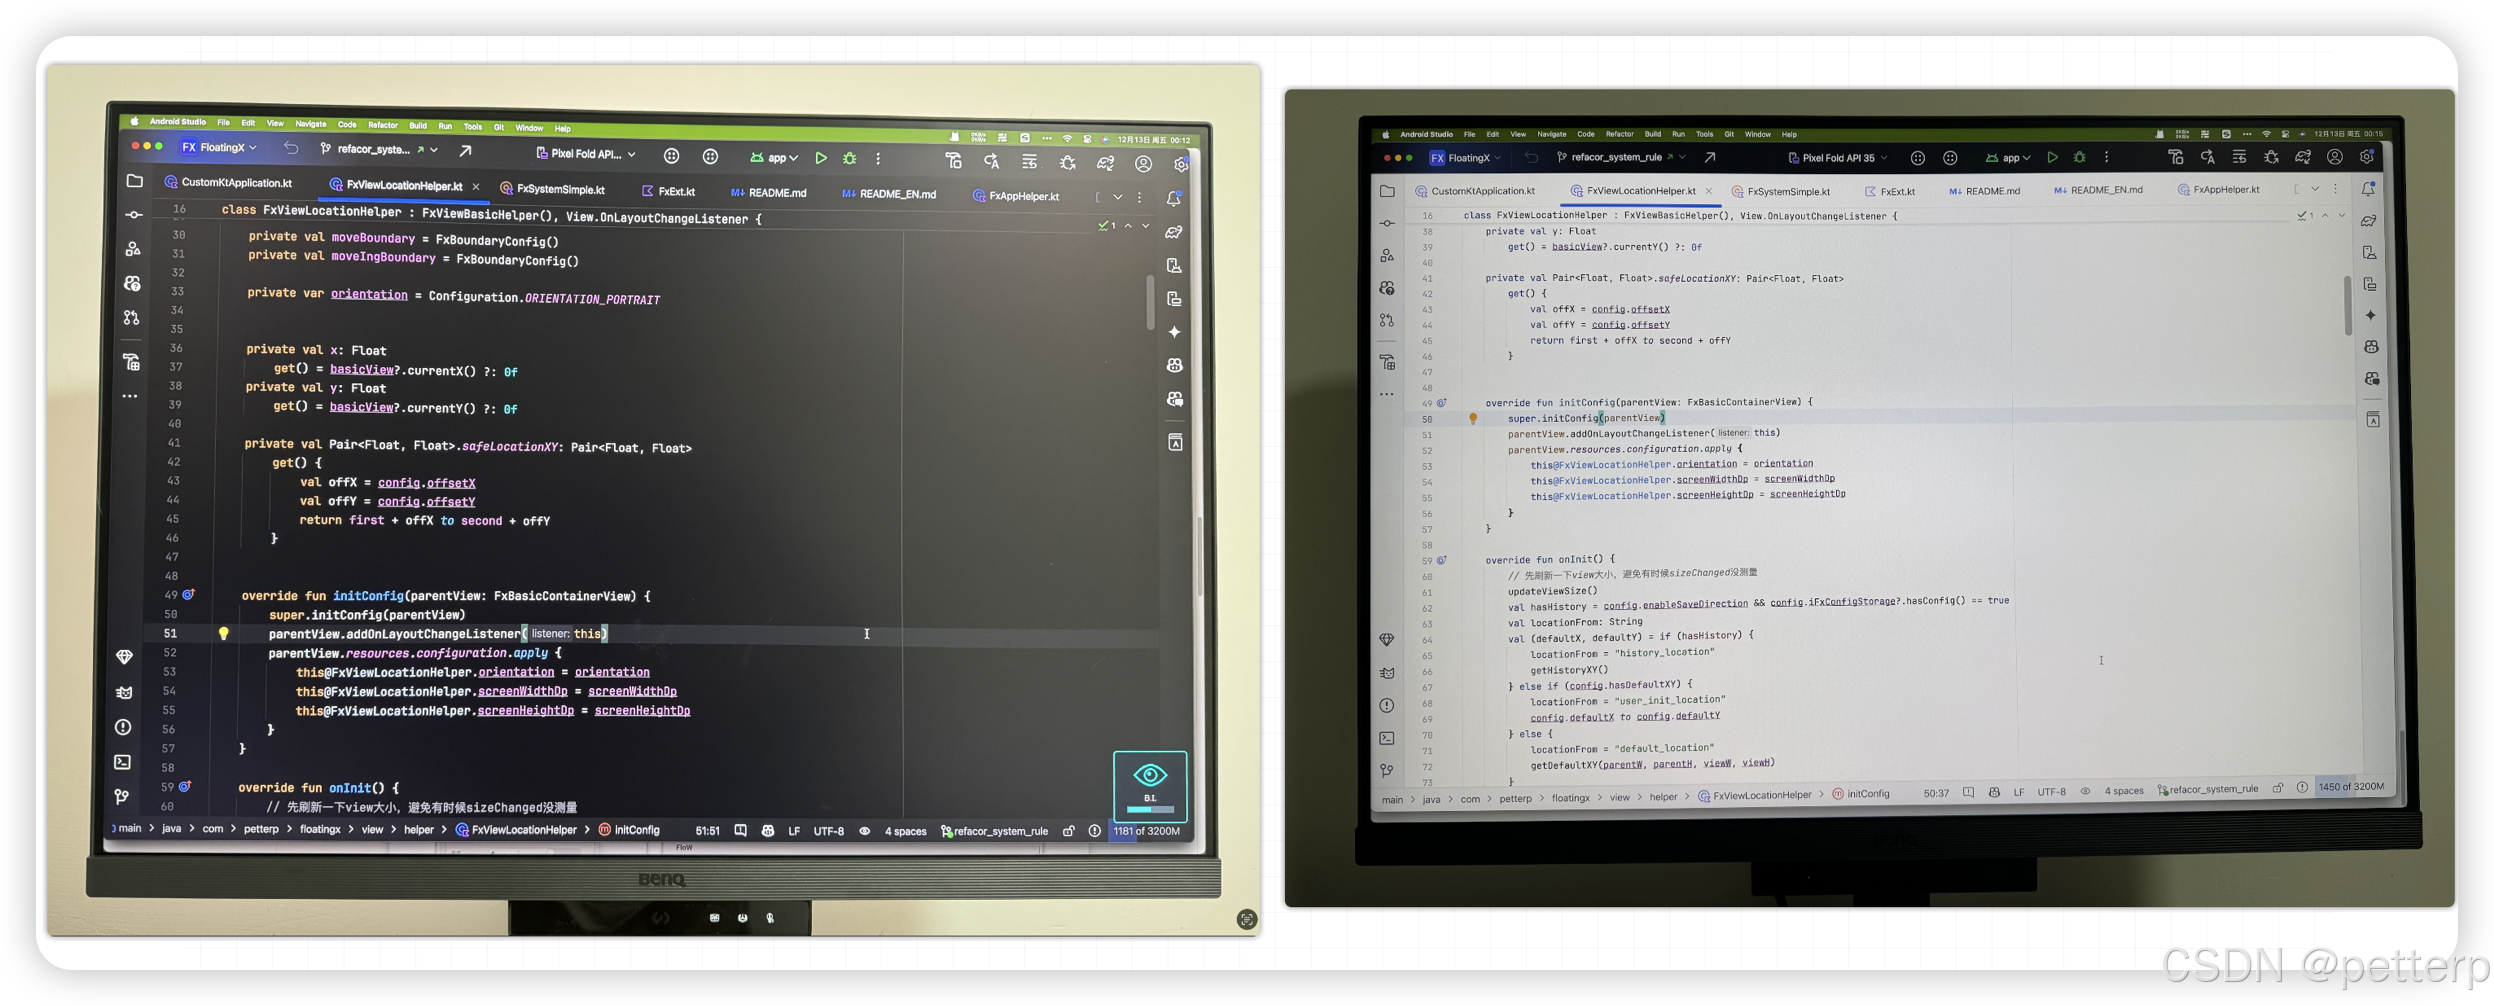The height and width of the screenshot is (1006, 2494).
Task: Open Notifications bell in dark window
Action: click(x=1174, y=199)
